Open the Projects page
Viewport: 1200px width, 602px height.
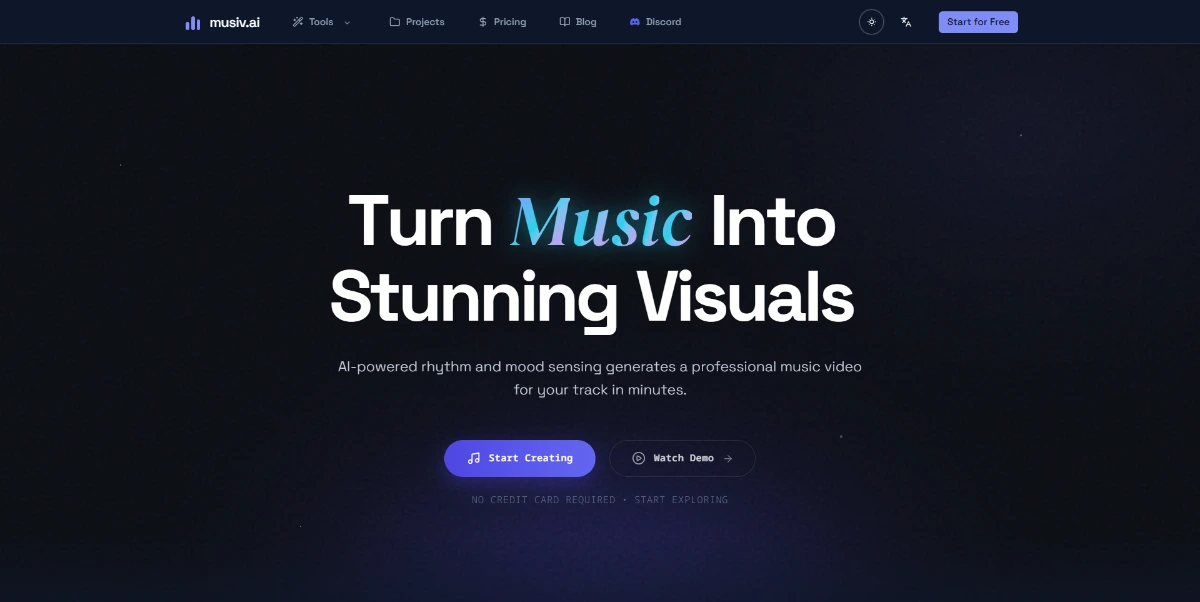coord(417,22)
